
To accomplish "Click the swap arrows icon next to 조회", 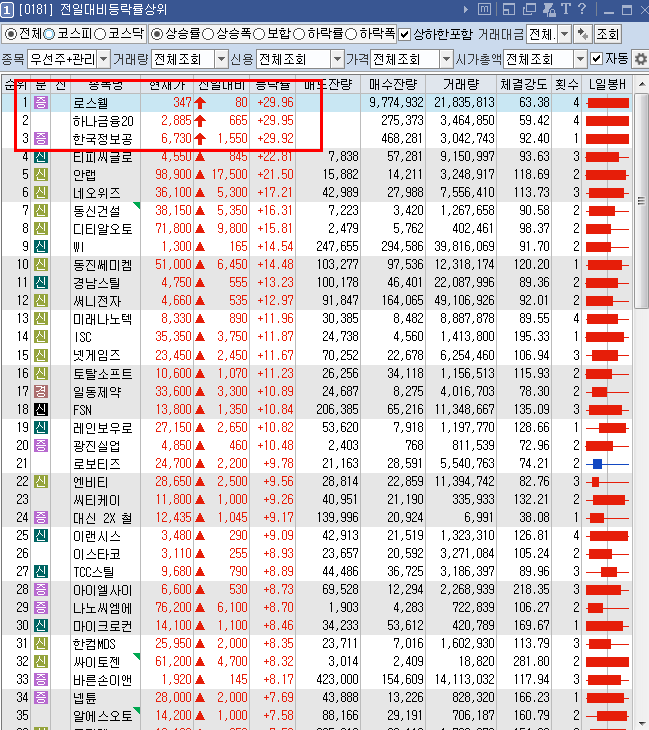I will (x=582, y=34).
